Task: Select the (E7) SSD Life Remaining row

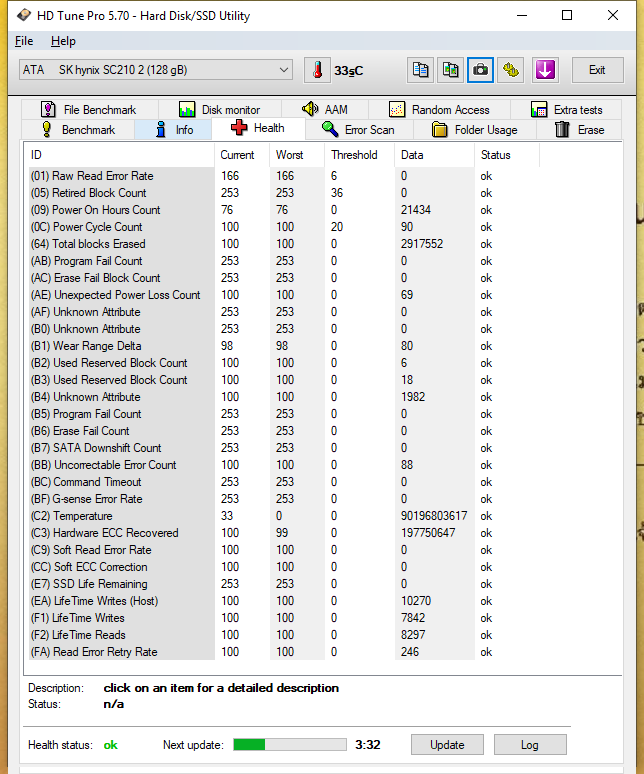Action: pyautogui.click(x=284, y=584)
